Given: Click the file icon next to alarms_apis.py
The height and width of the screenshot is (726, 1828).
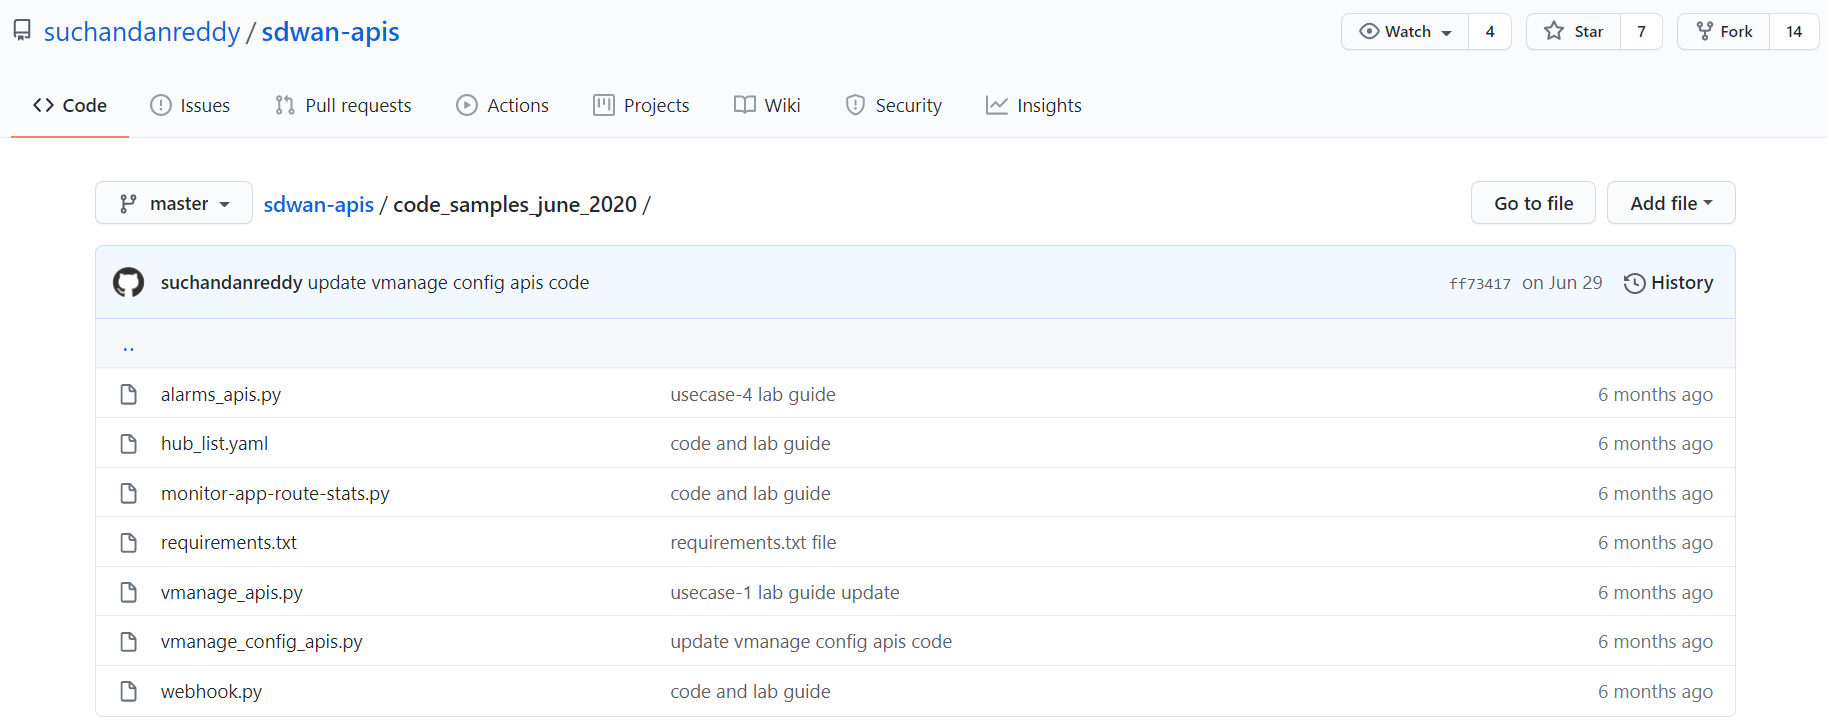Looking at the screenshot, I should pos(128,394).
